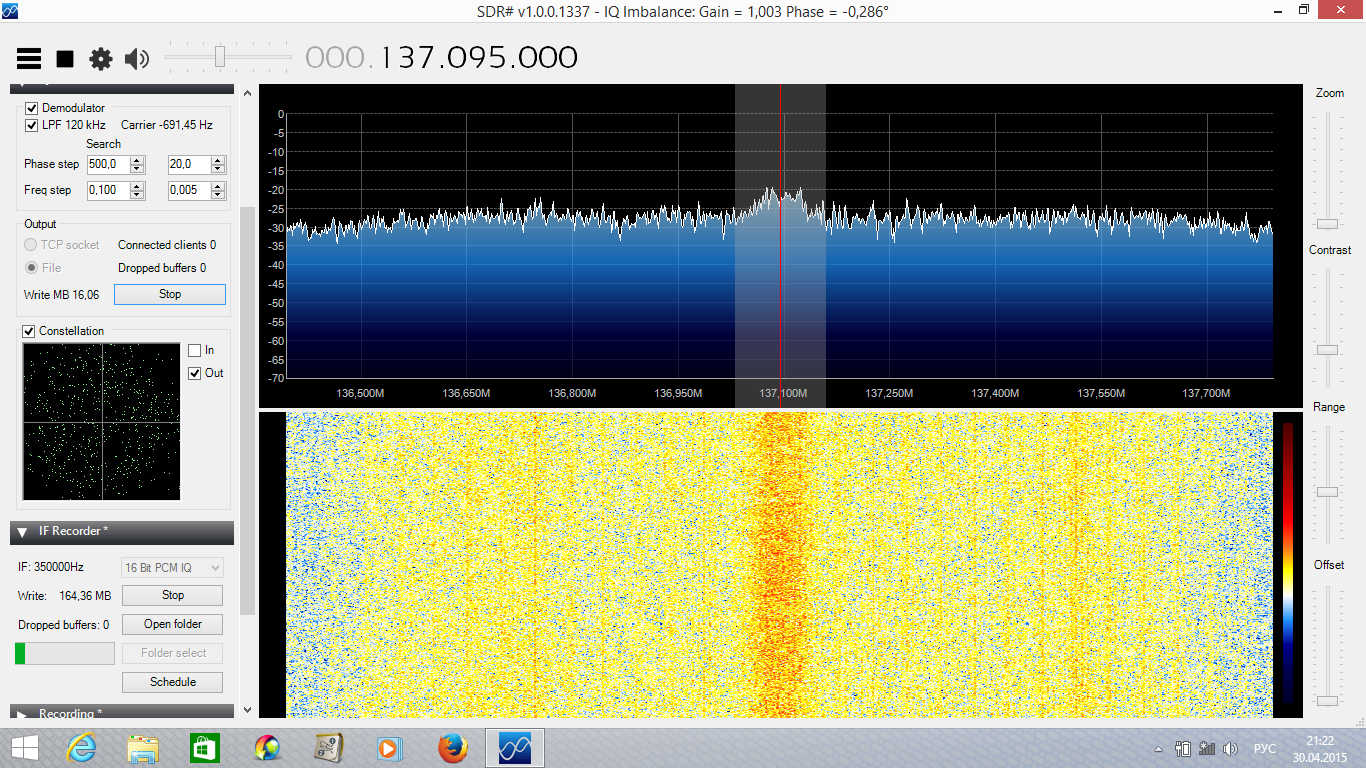
Task: Launch Windows Media Player from the taskbar
Action: (x=390, y=748)
